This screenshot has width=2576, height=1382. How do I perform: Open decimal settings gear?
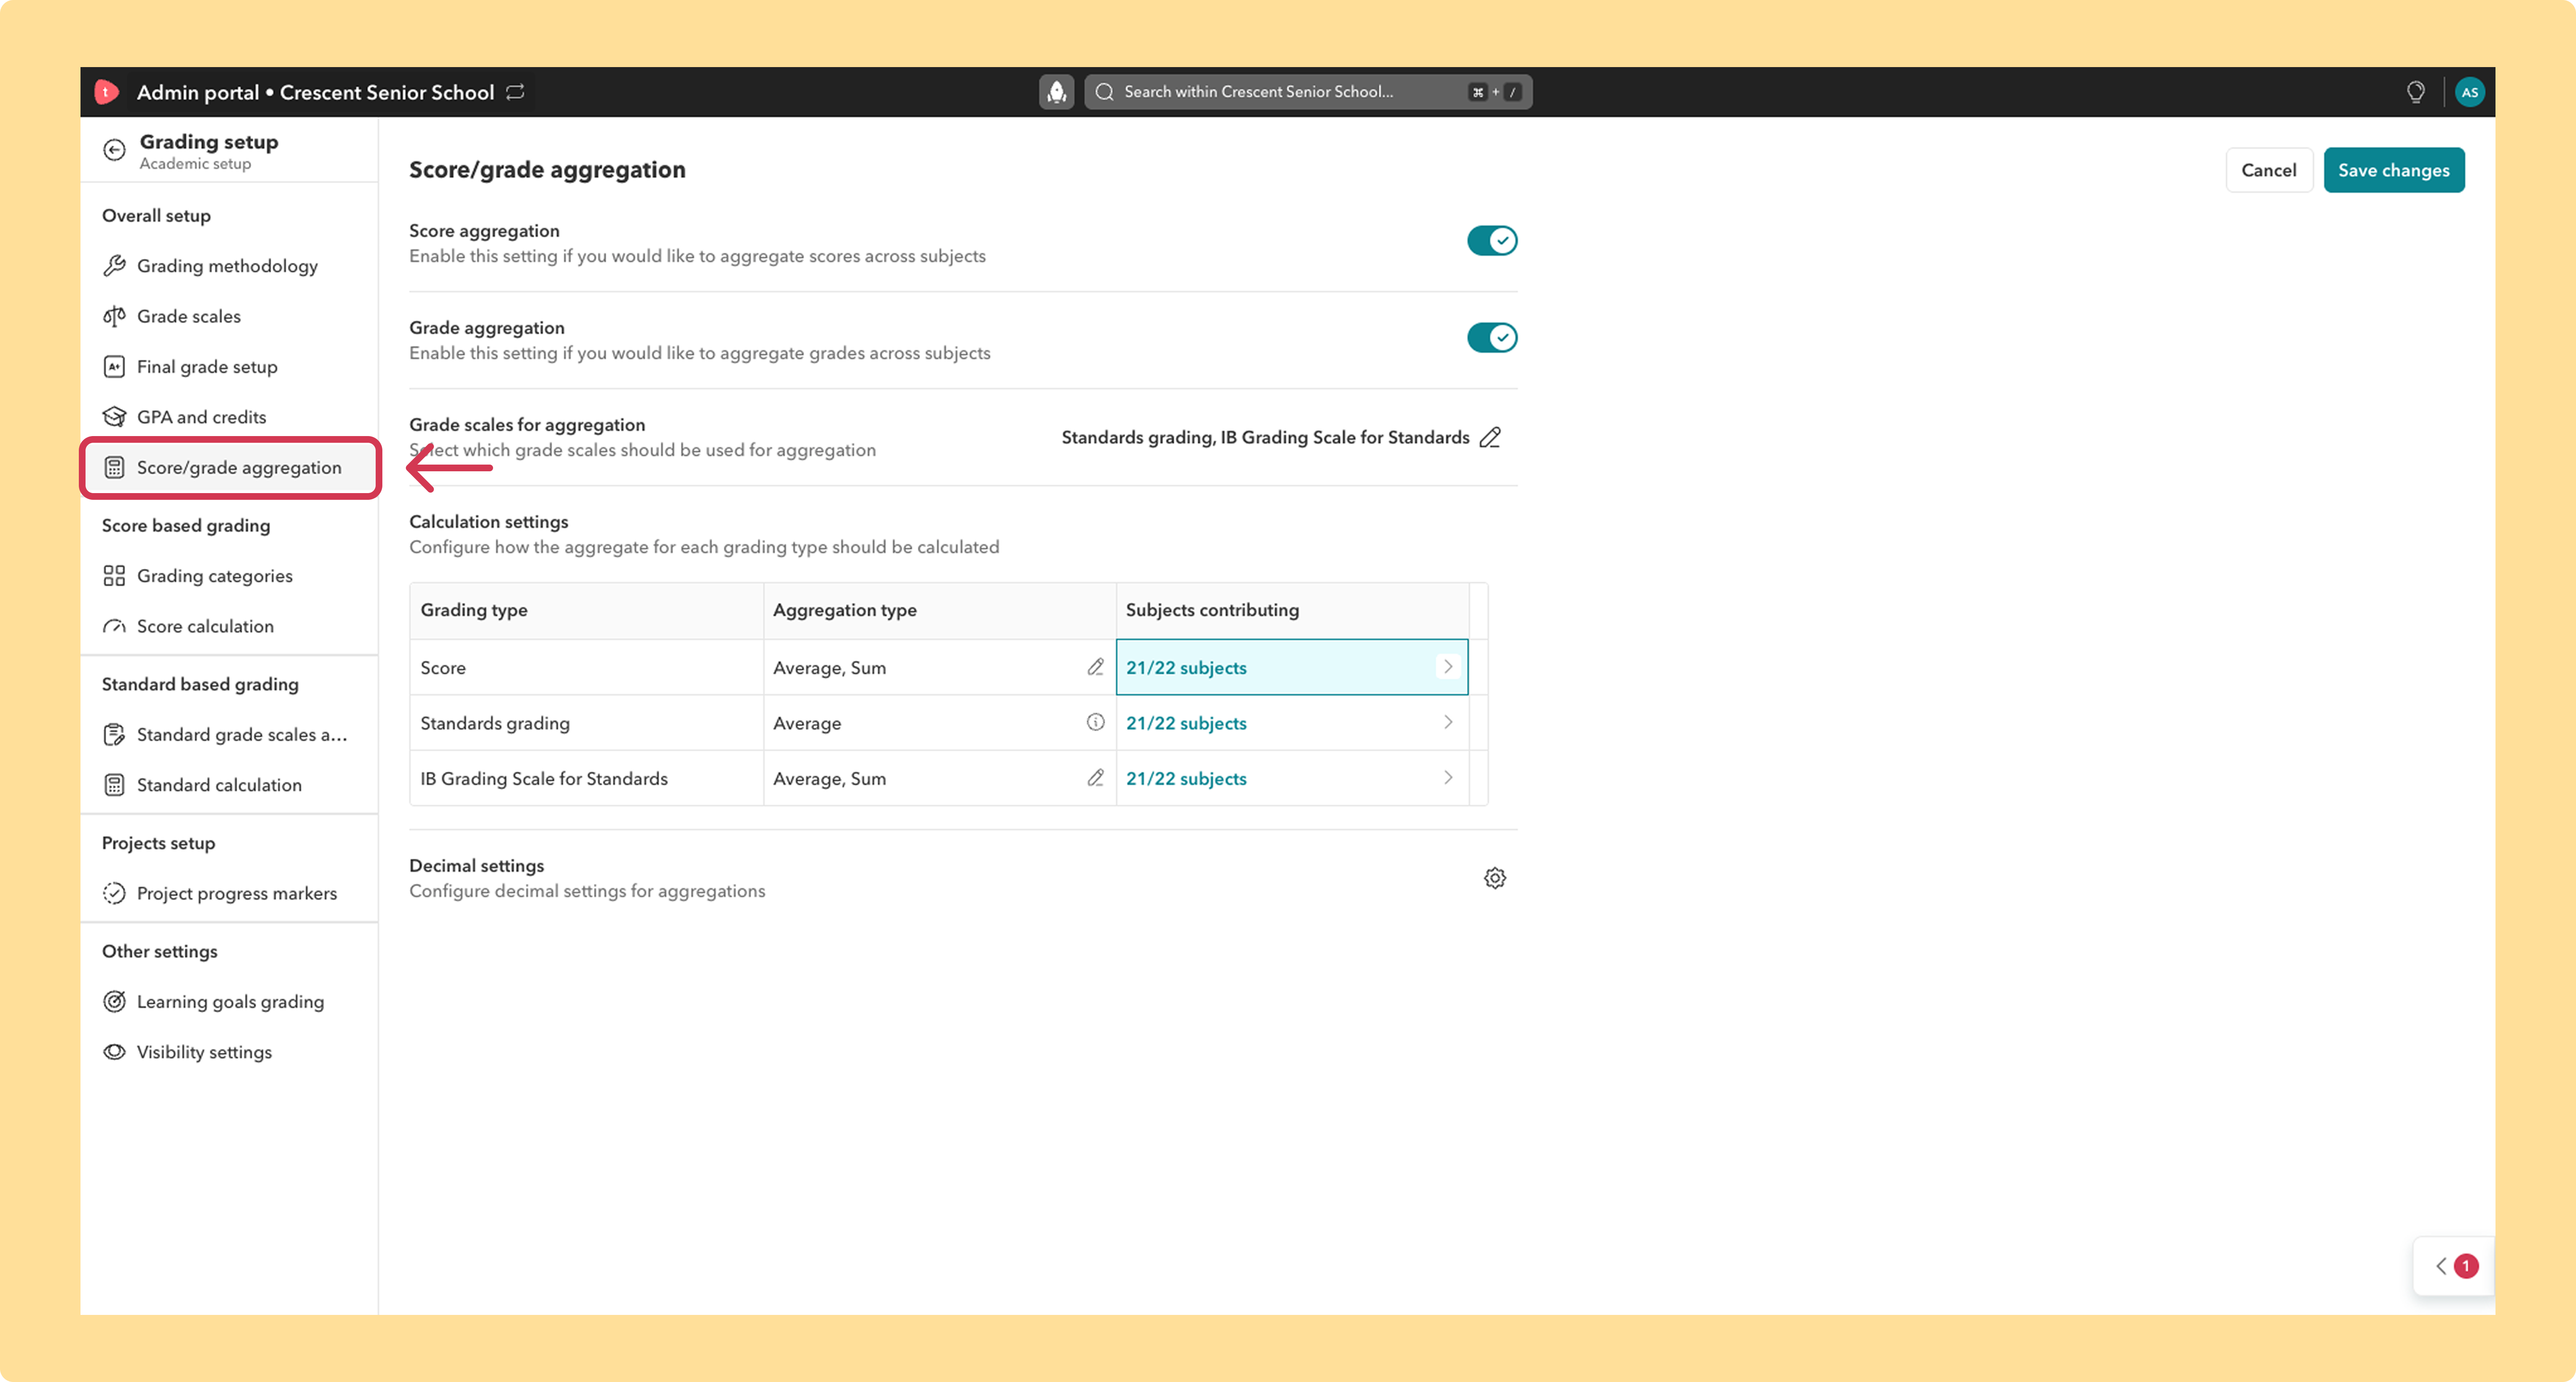pyautogui.click(x=1495, y=878)
